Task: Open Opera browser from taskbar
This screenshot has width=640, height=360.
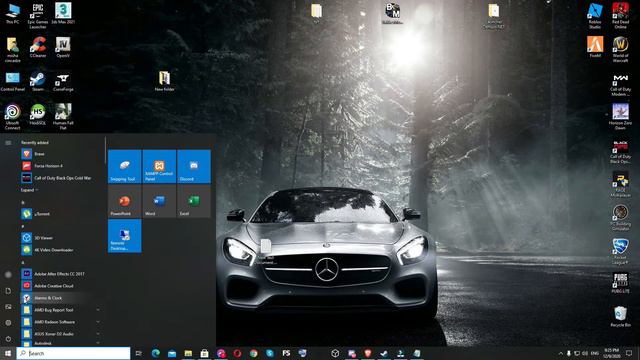Action: pos(237,353)
